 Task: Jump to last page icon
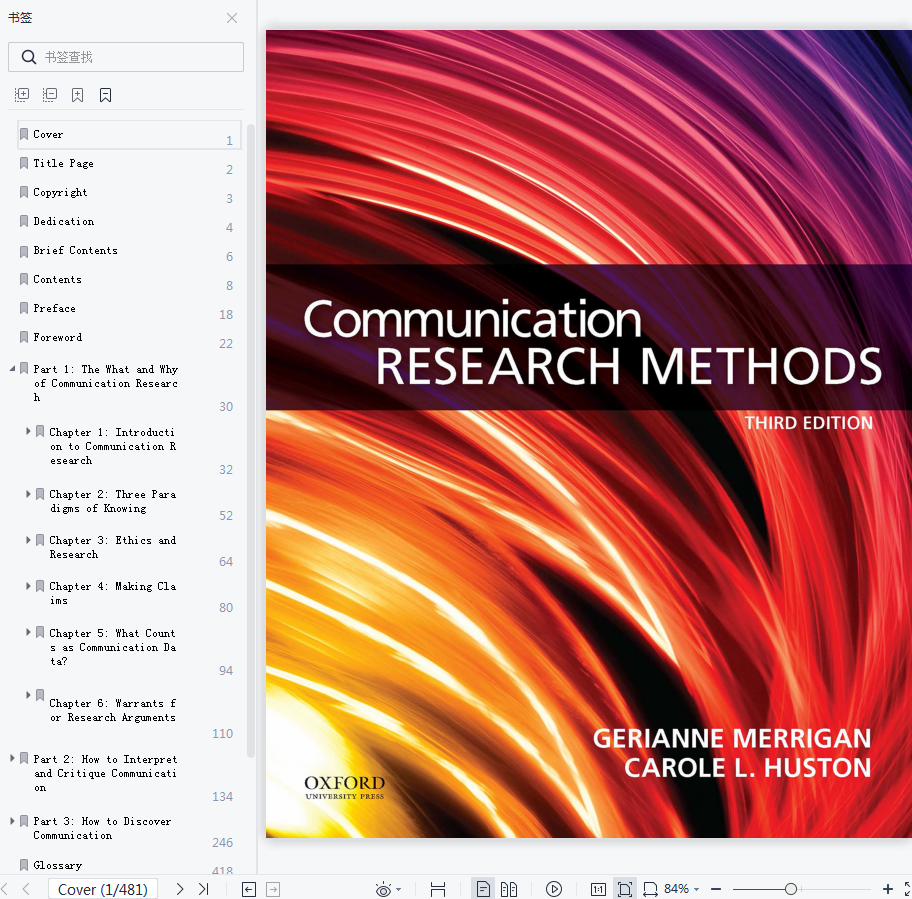(x=203, y=889)
